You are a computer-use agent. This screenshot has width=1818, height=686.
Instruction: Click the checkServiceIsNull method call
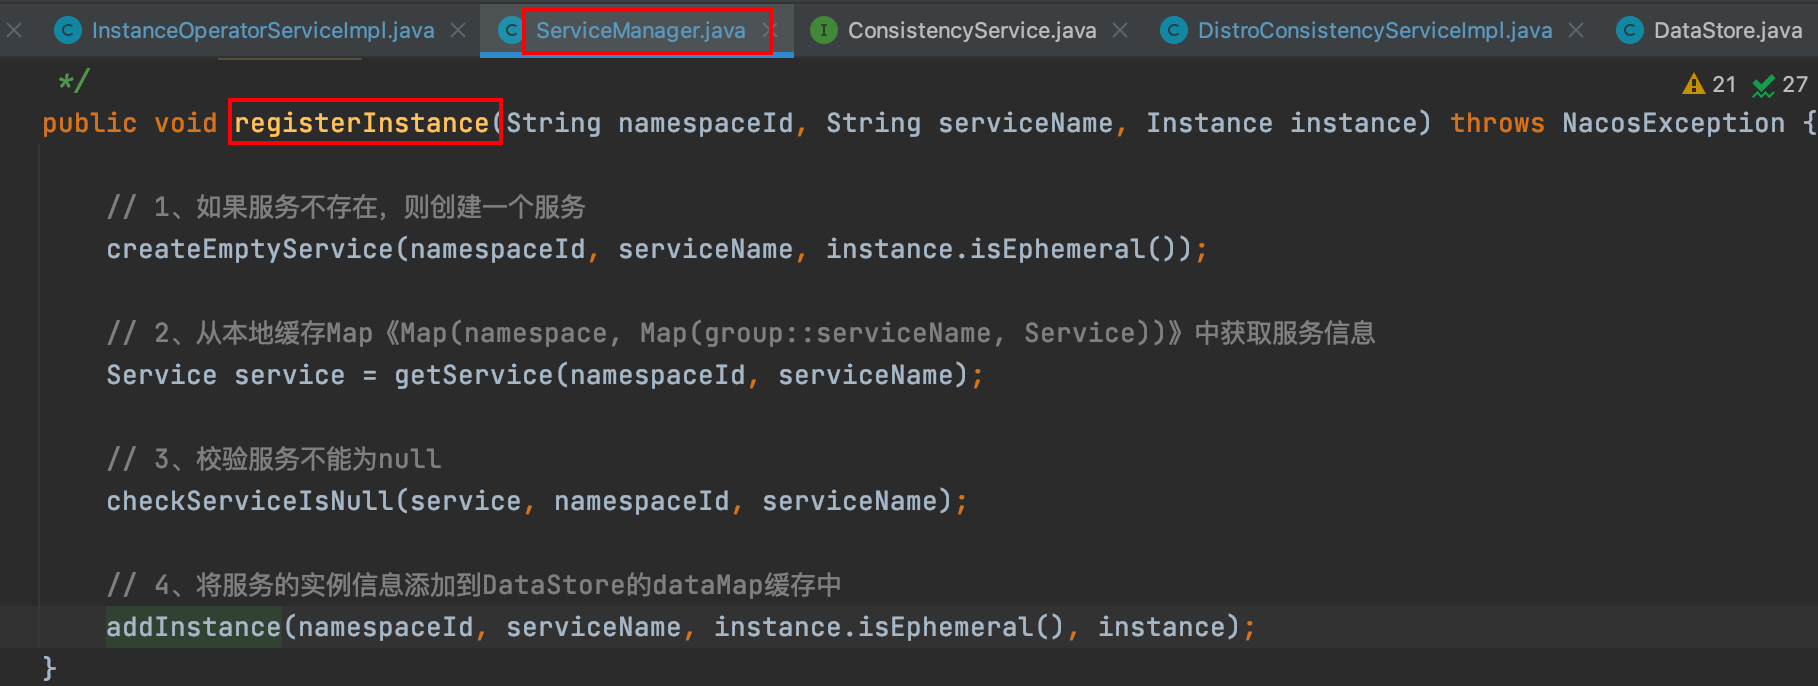tap(250, 501)
